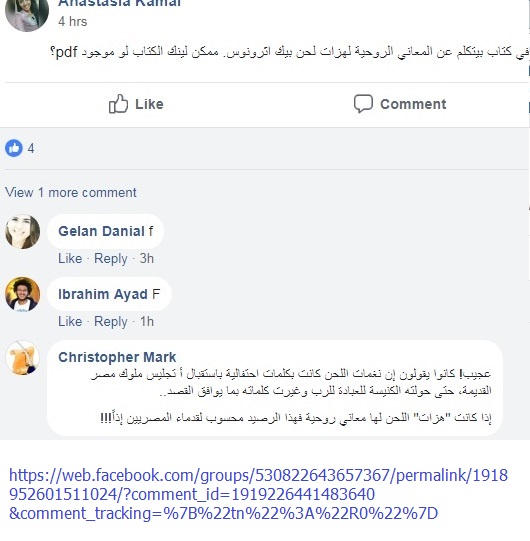The image size is (530, 541).
Task: Open Ibrahim Ayad's profile name link
Action: click(103, 294)
